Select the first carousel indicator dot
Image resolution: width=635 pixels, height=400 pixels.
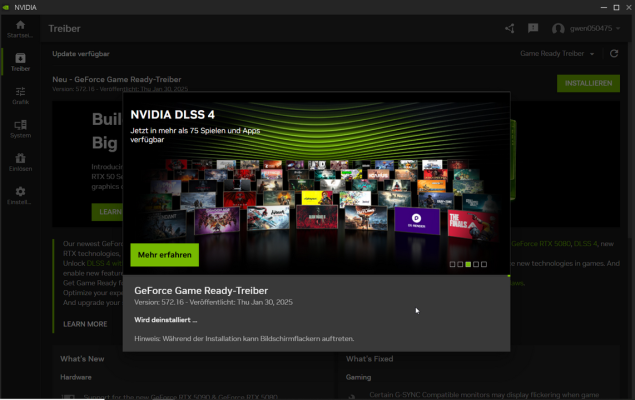point(452,264)
